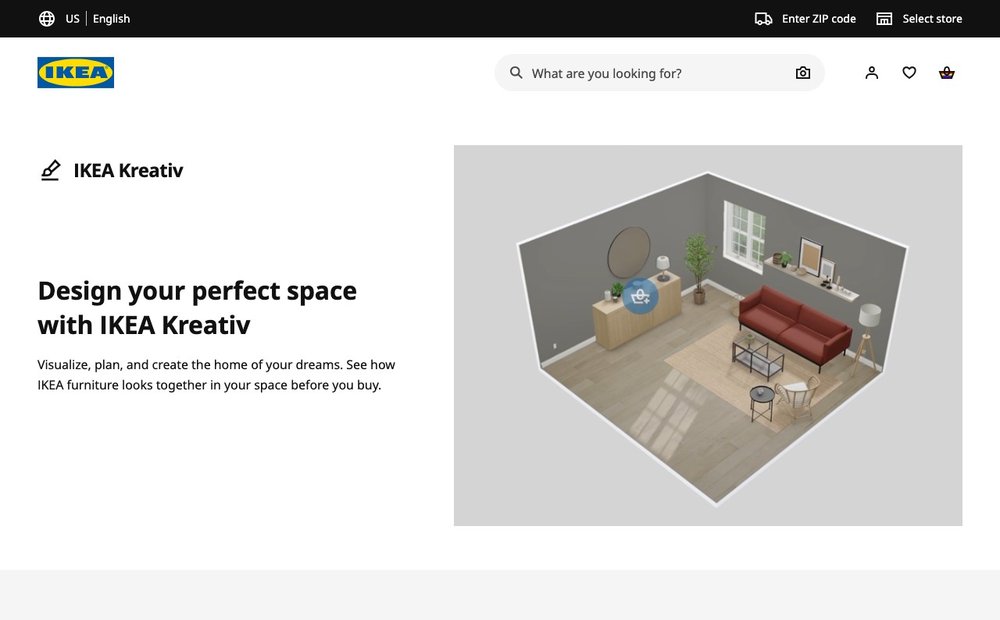Open the shopping basket icon

[946, 73]
